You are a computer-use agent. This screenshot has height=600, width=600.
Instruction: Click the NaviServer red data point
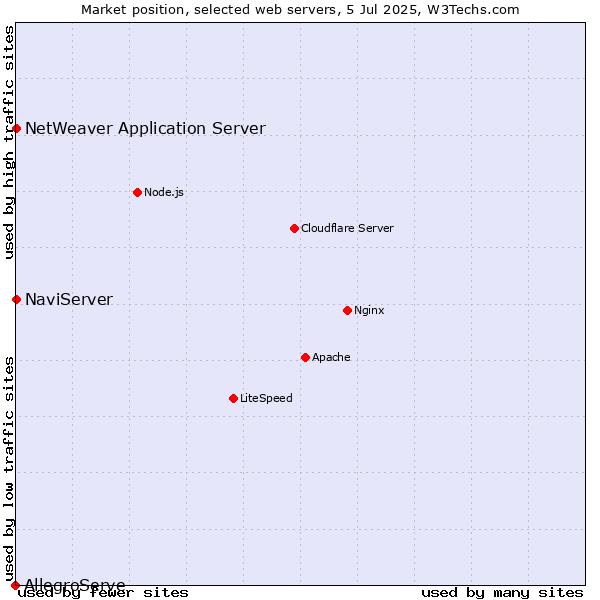tap(16, 300)
